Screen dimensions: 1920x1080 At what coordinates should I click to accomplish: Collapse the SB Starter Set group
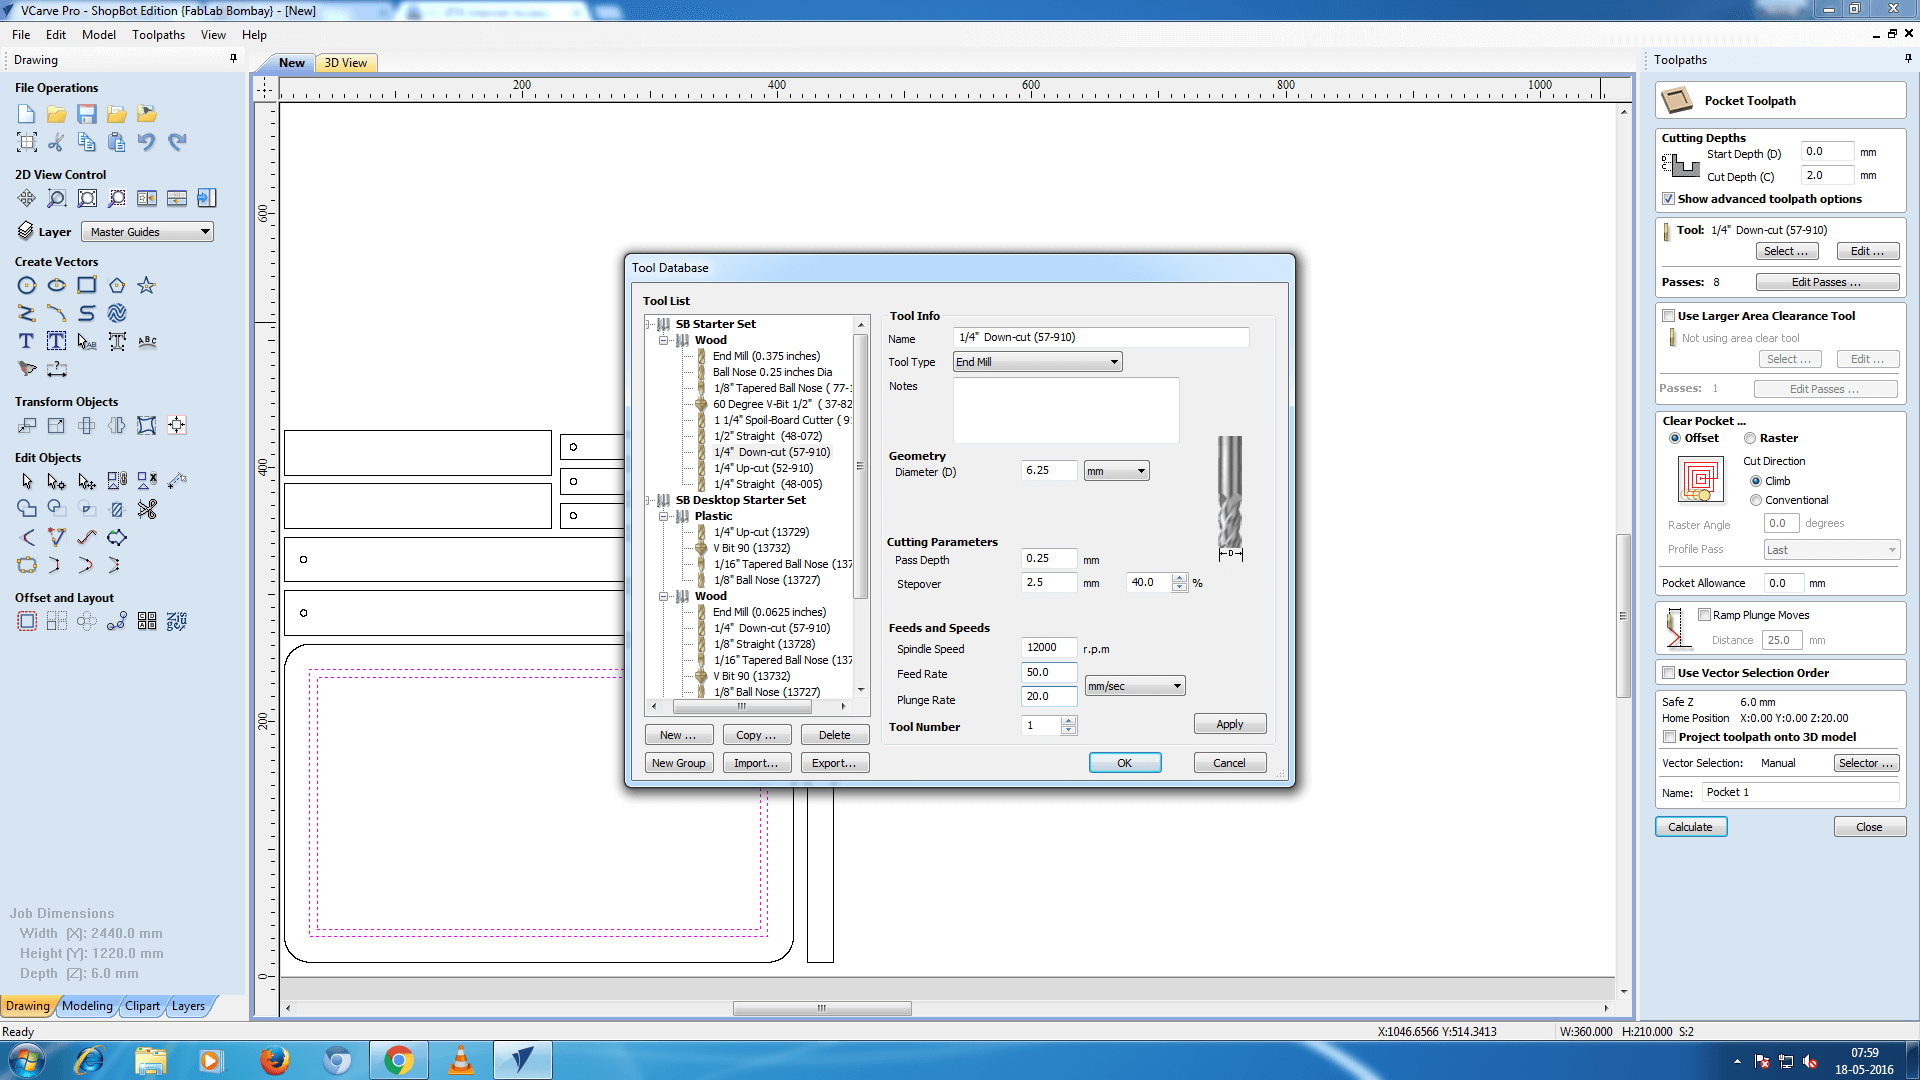[x=649, y=324]
